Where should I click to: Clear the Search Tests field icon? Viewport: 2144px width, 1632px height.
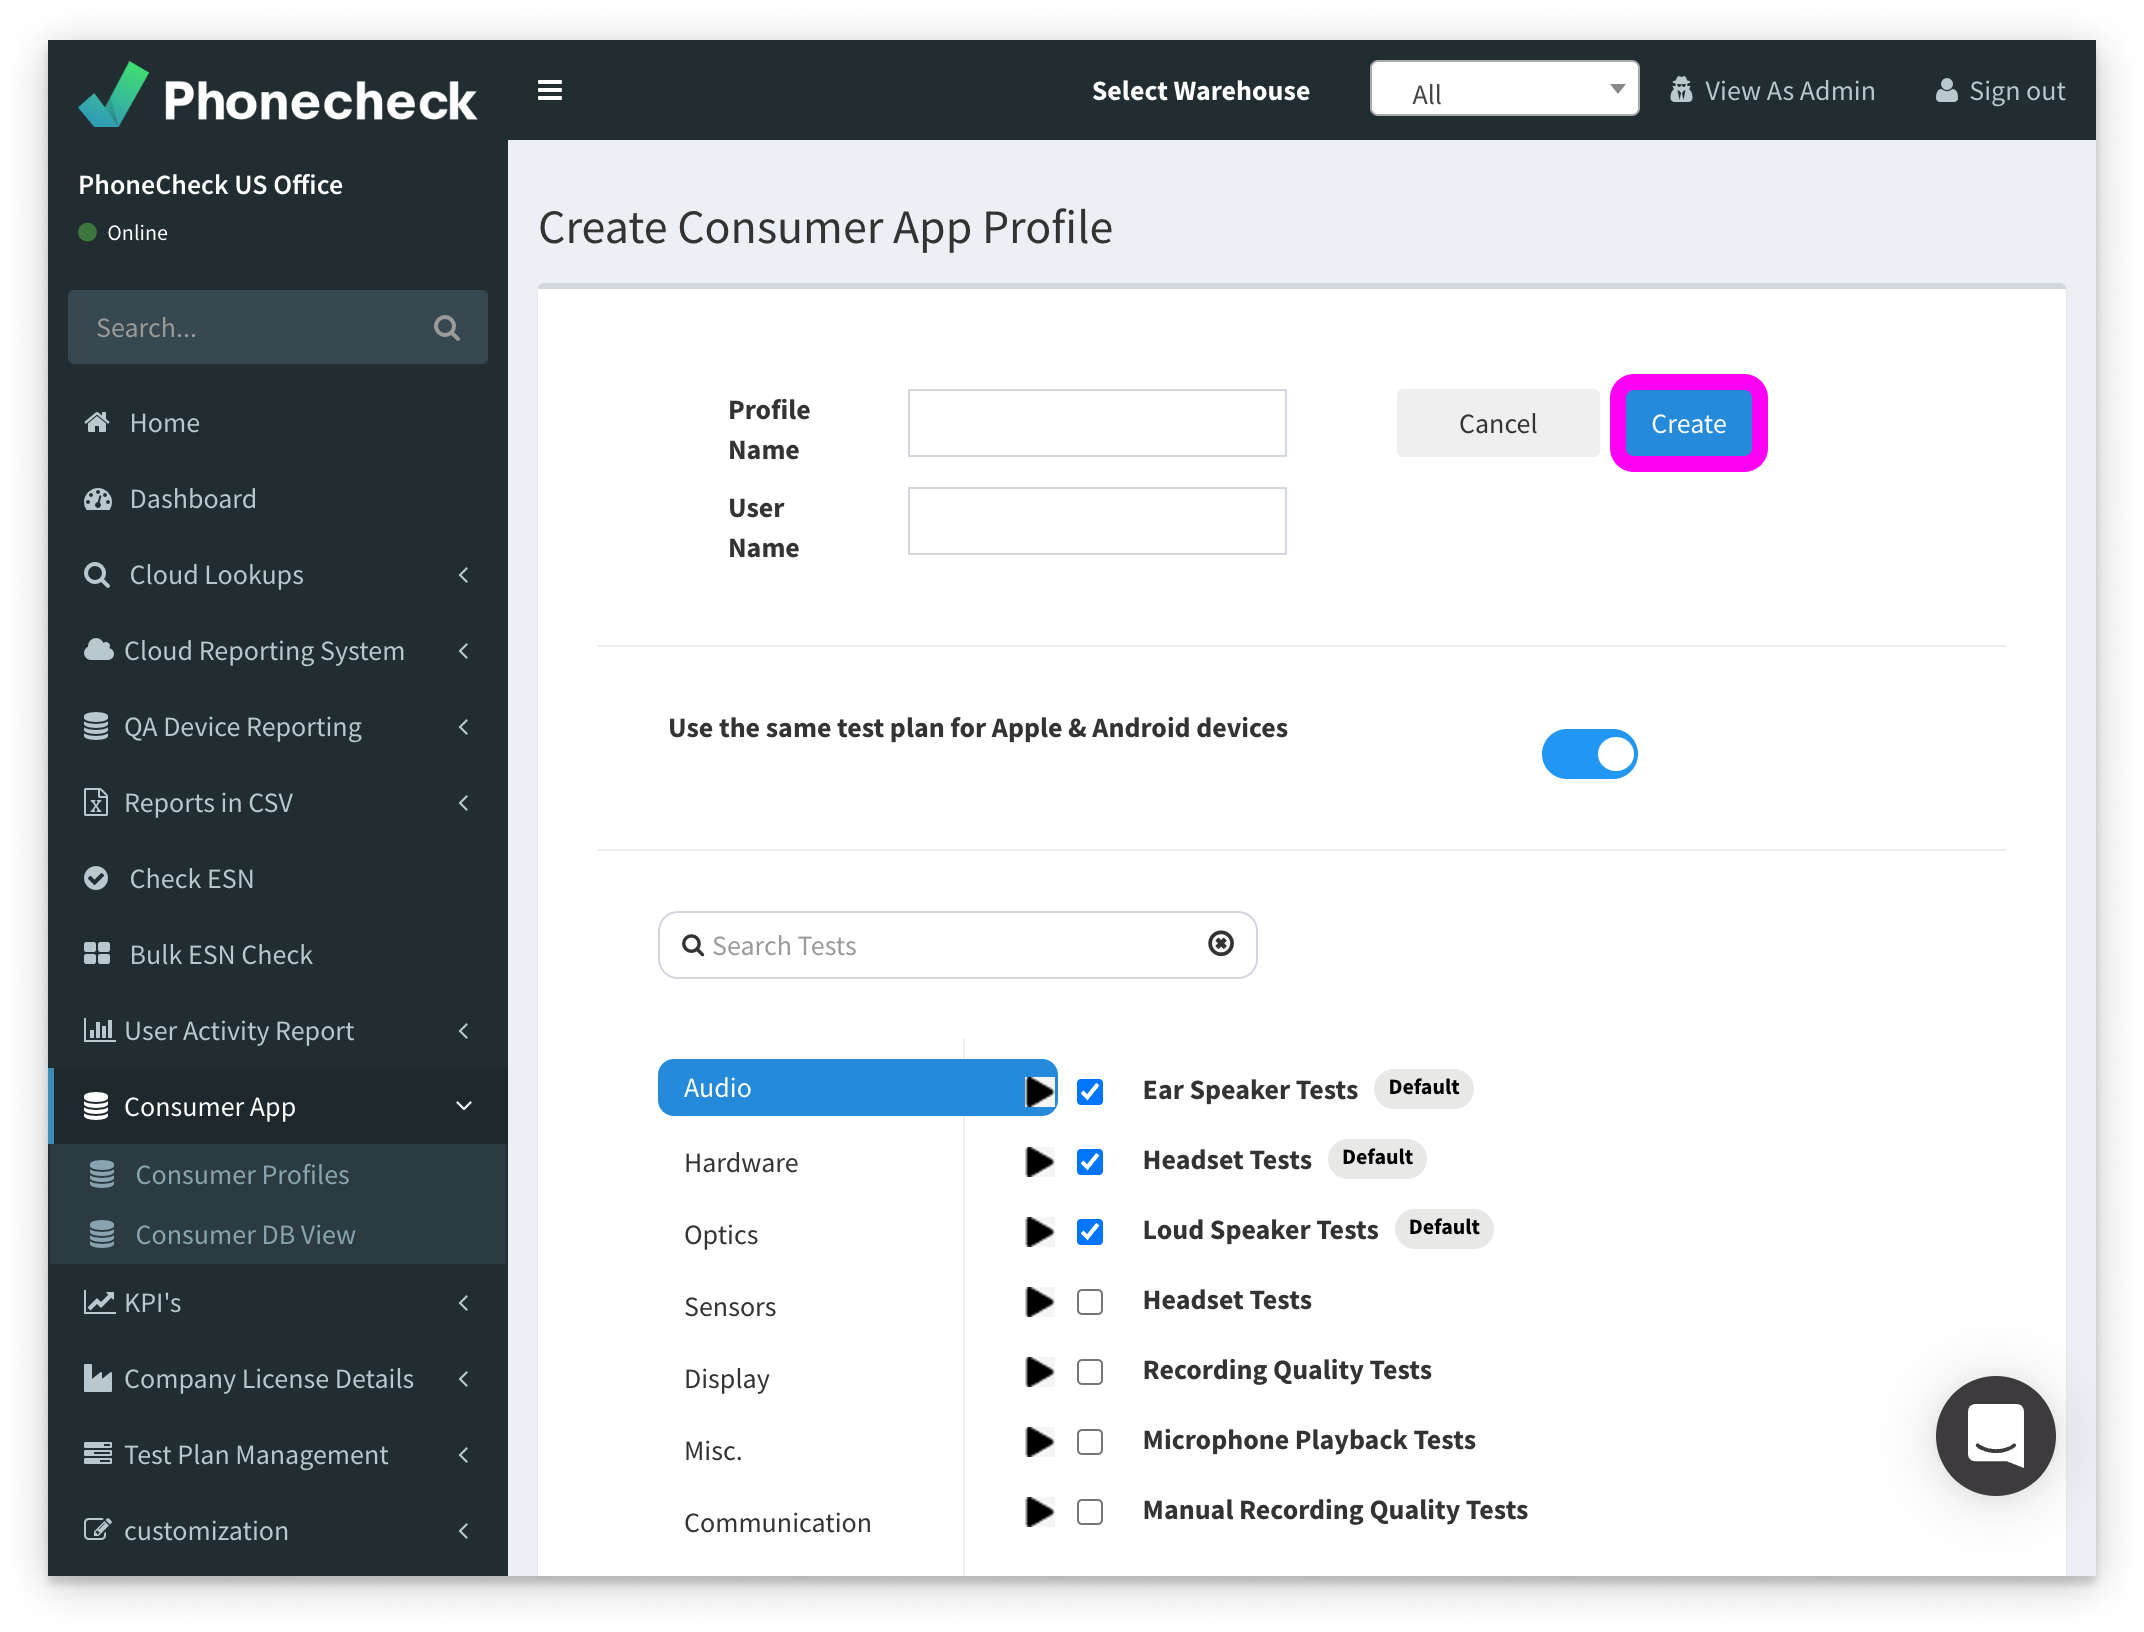(1220, 943)
